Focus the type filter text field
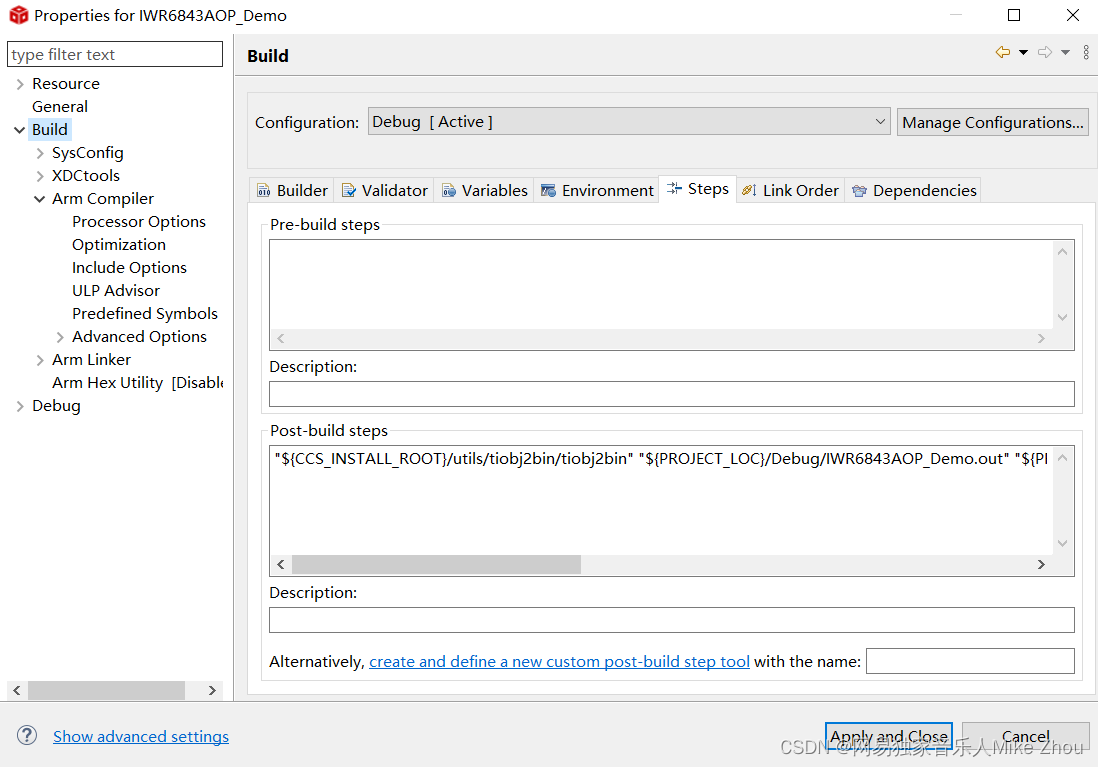 coord(115,55)
